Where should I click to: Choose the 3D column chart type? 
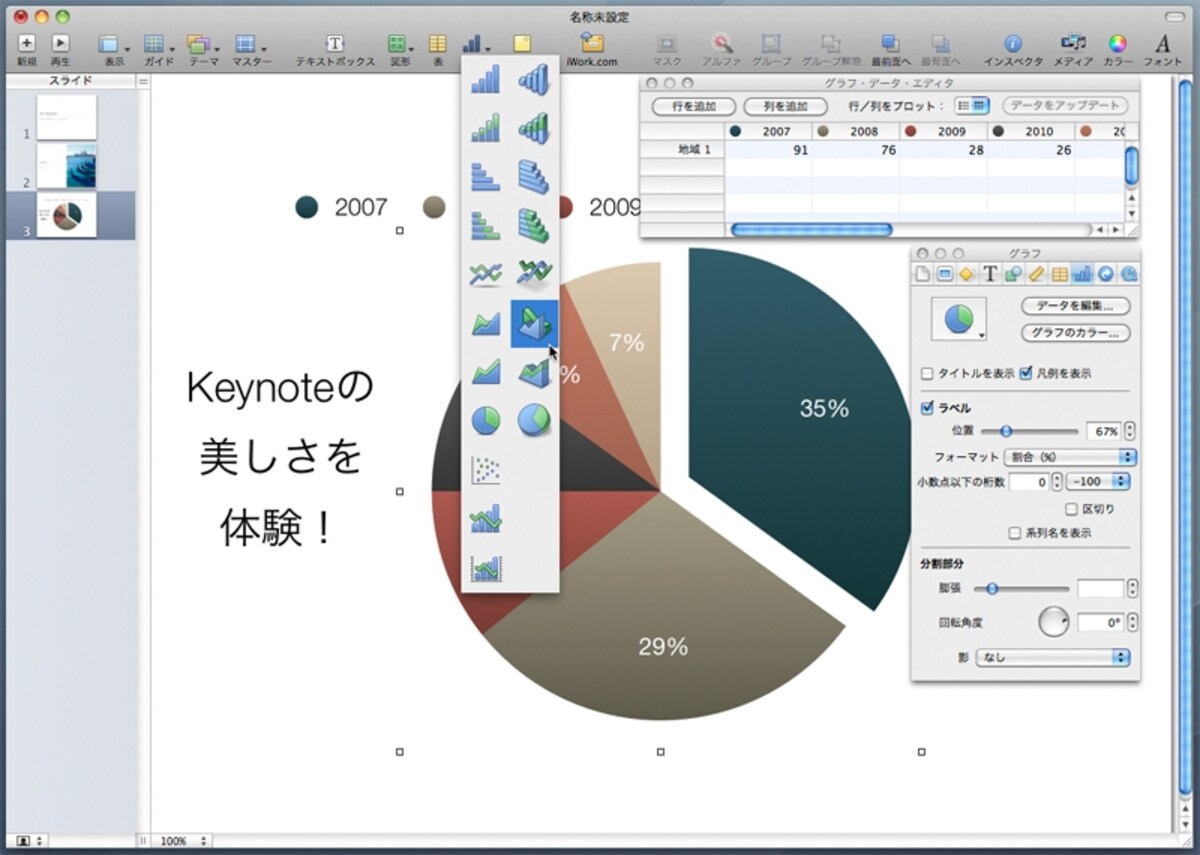coord(534,79)
